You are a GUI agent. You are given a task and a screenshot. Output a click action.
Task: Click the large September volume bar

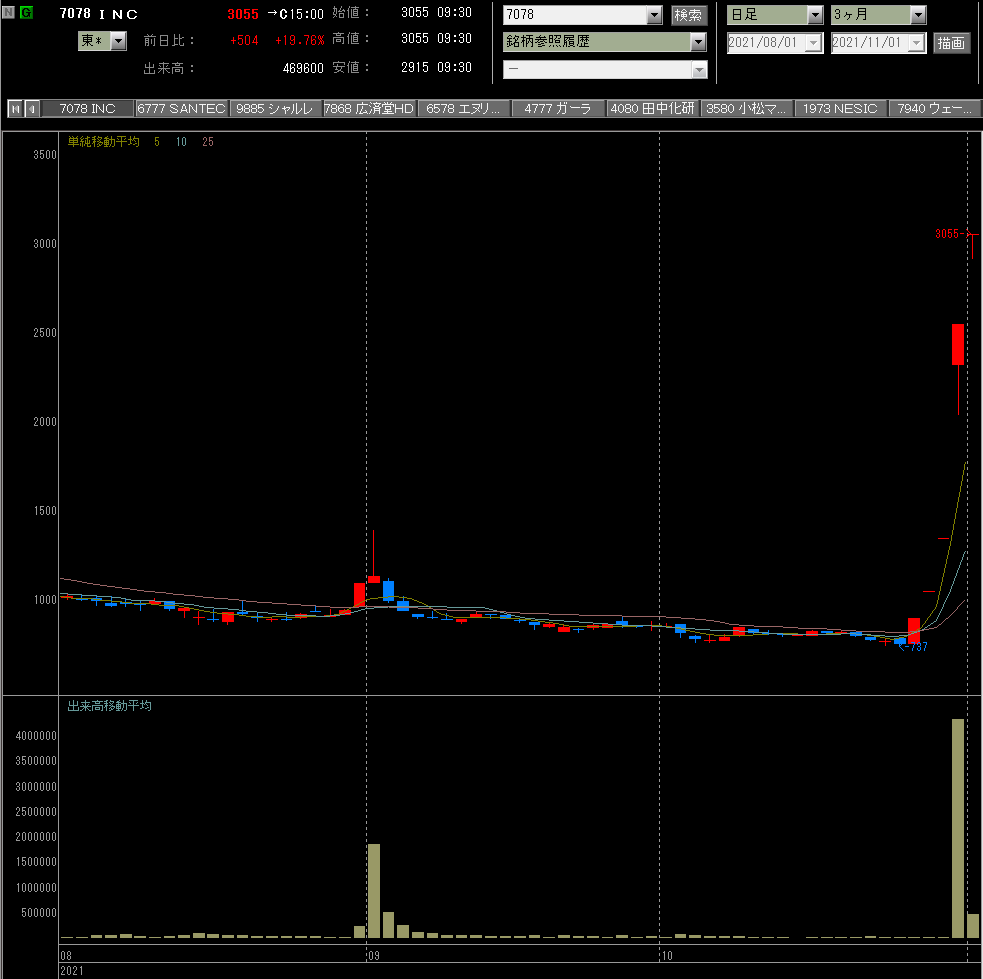coord(374,891)
